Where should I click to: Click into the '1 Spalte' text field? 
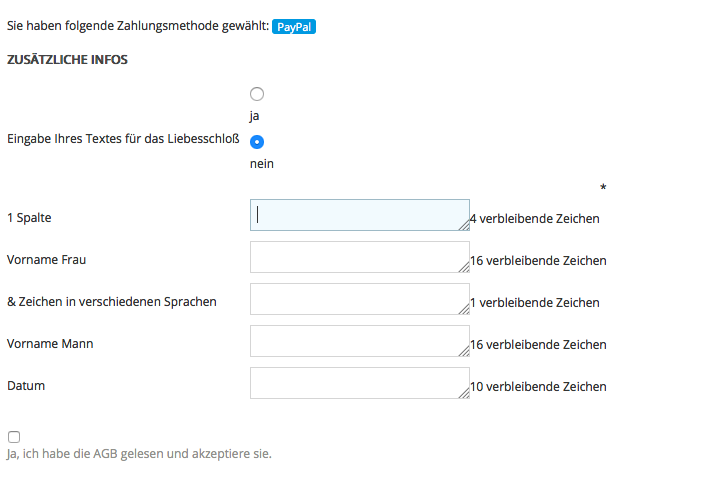click(x=359, y=215)
